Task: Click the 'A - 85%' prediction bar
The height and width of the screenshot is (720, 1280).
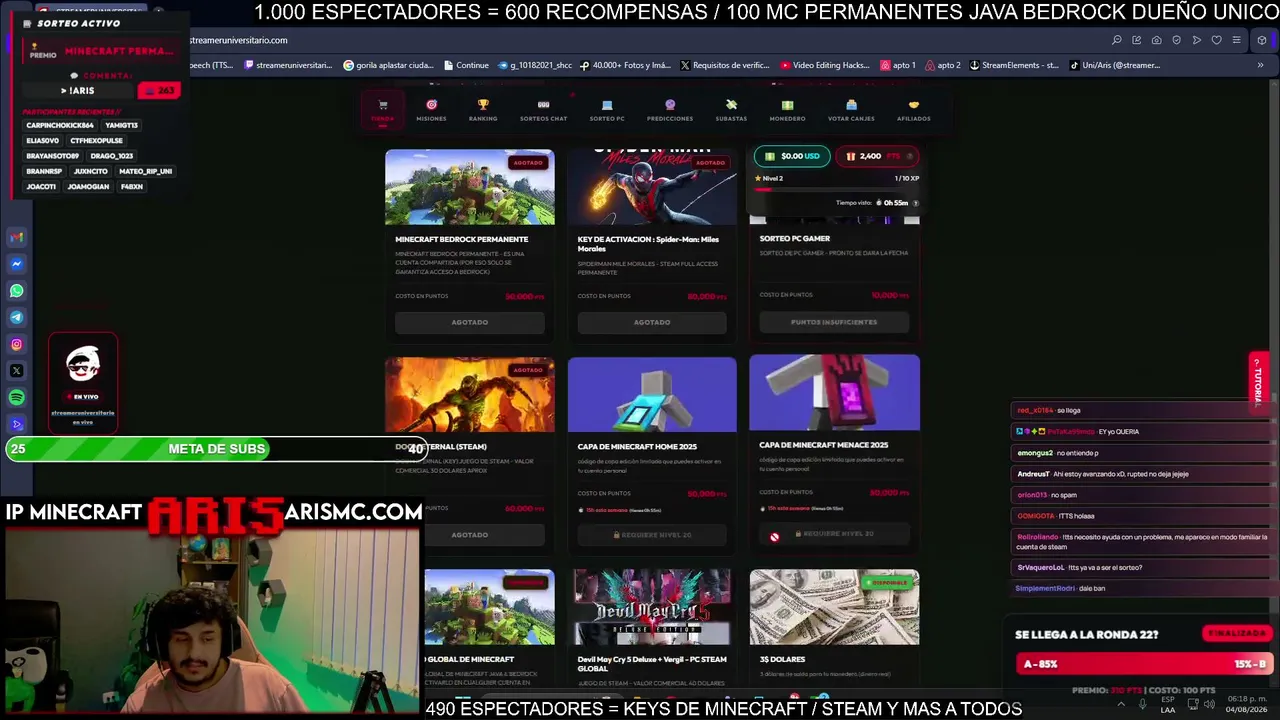Action: (x=1143, y=664)
